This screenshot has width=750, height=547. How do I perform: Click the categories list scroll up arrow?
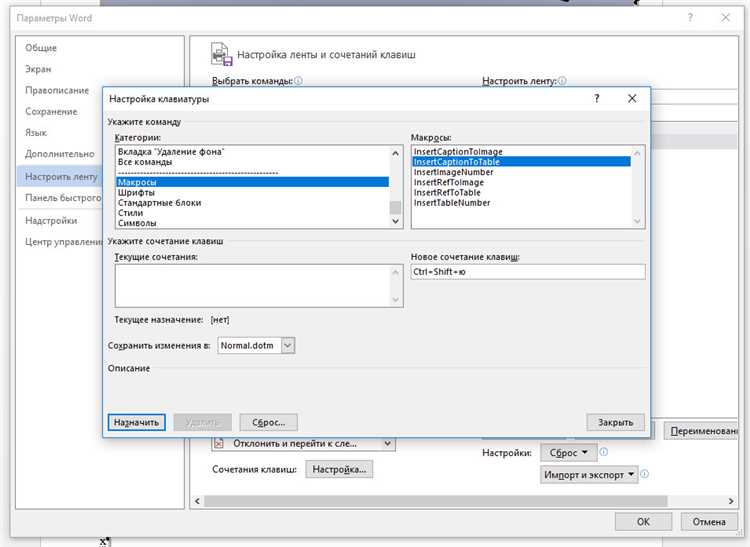[x=395, y=153]
